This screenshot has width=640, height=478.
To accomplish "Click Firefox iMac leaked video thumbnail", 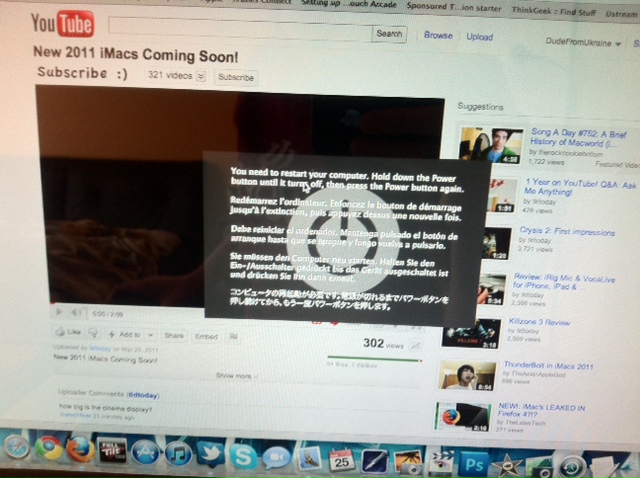I will 463,417.
